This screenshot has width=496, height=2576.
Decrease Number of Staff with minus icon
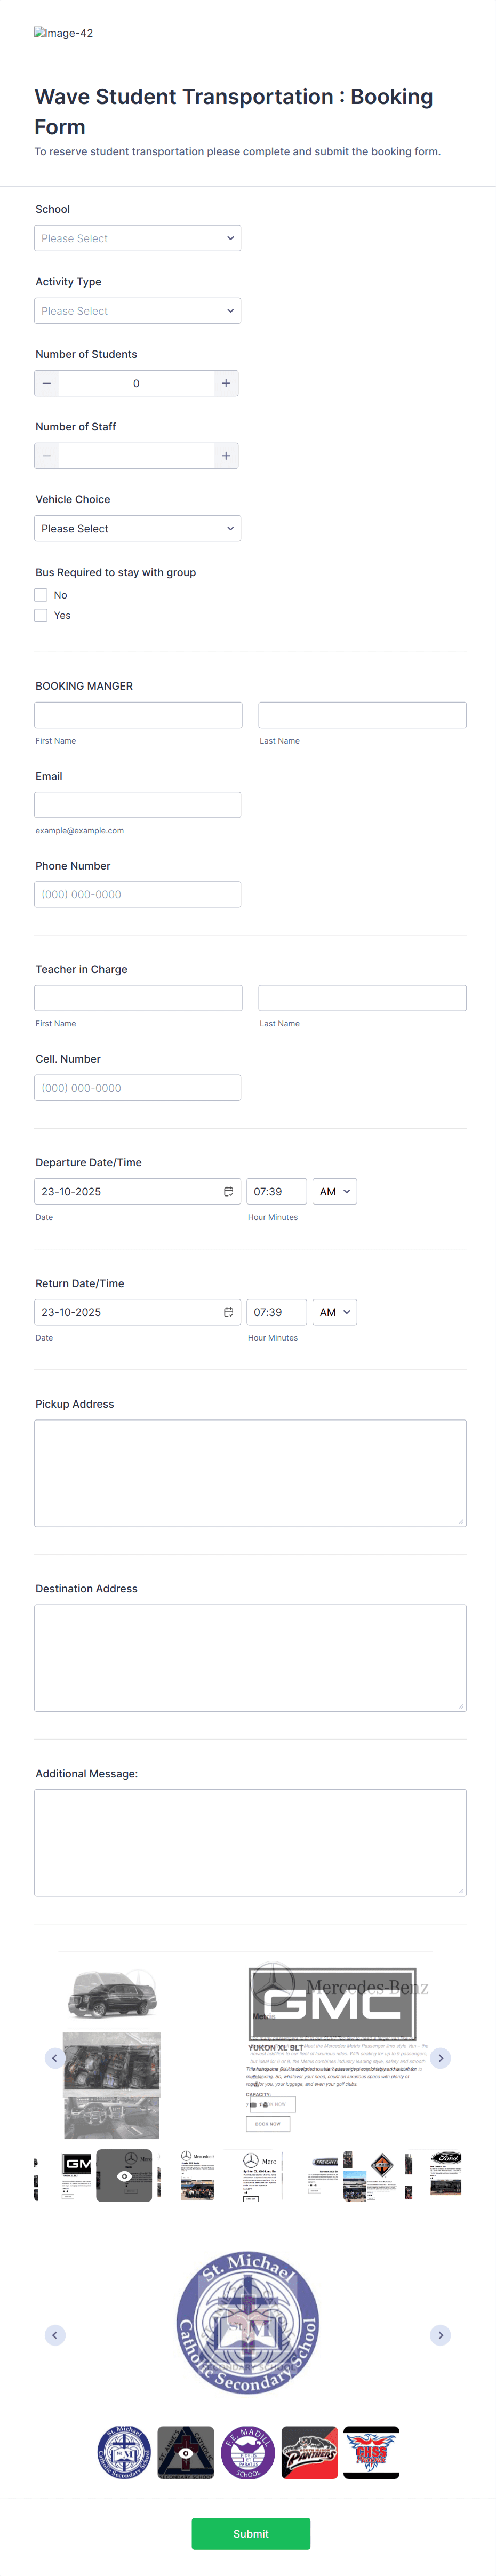pyautogui.click(x=46, y=455)
